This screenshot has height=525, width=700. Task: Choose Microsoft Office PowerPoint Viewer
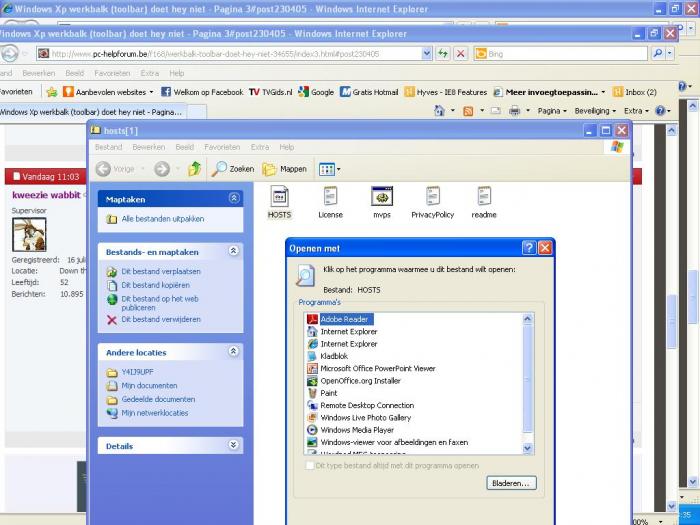371,369
